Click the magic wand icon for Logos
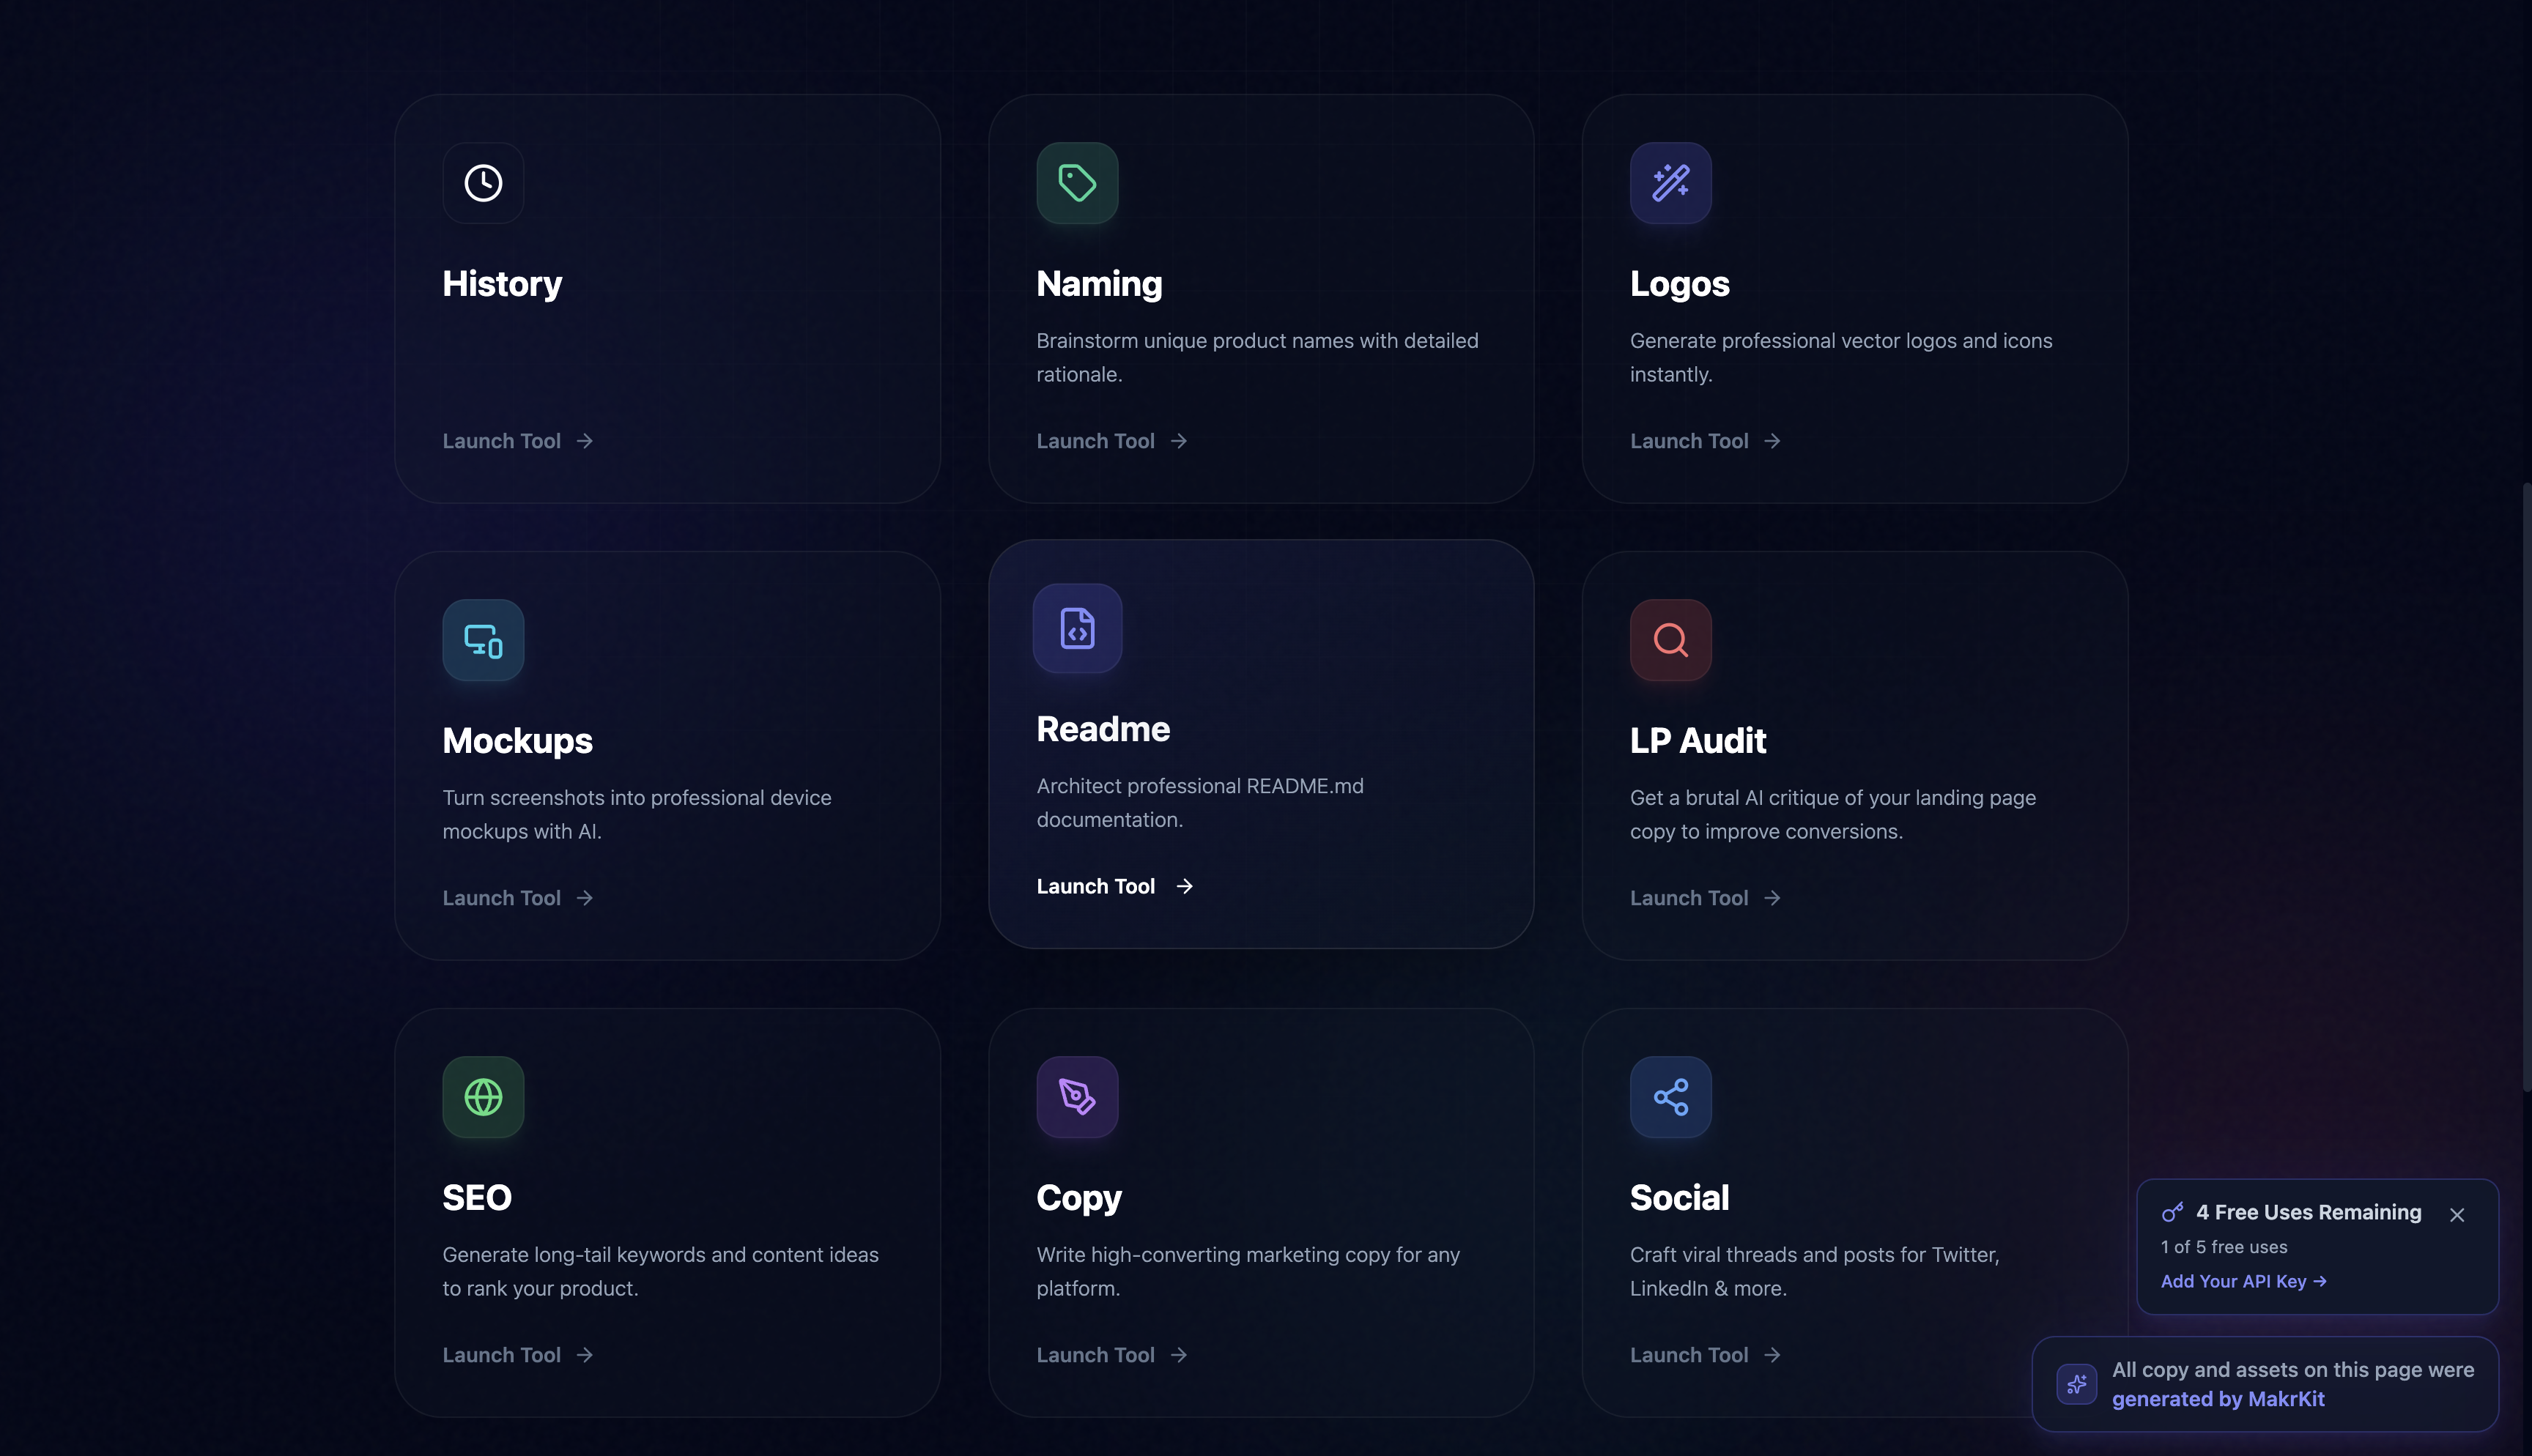The image size is (2532, 1456). 1670,183
